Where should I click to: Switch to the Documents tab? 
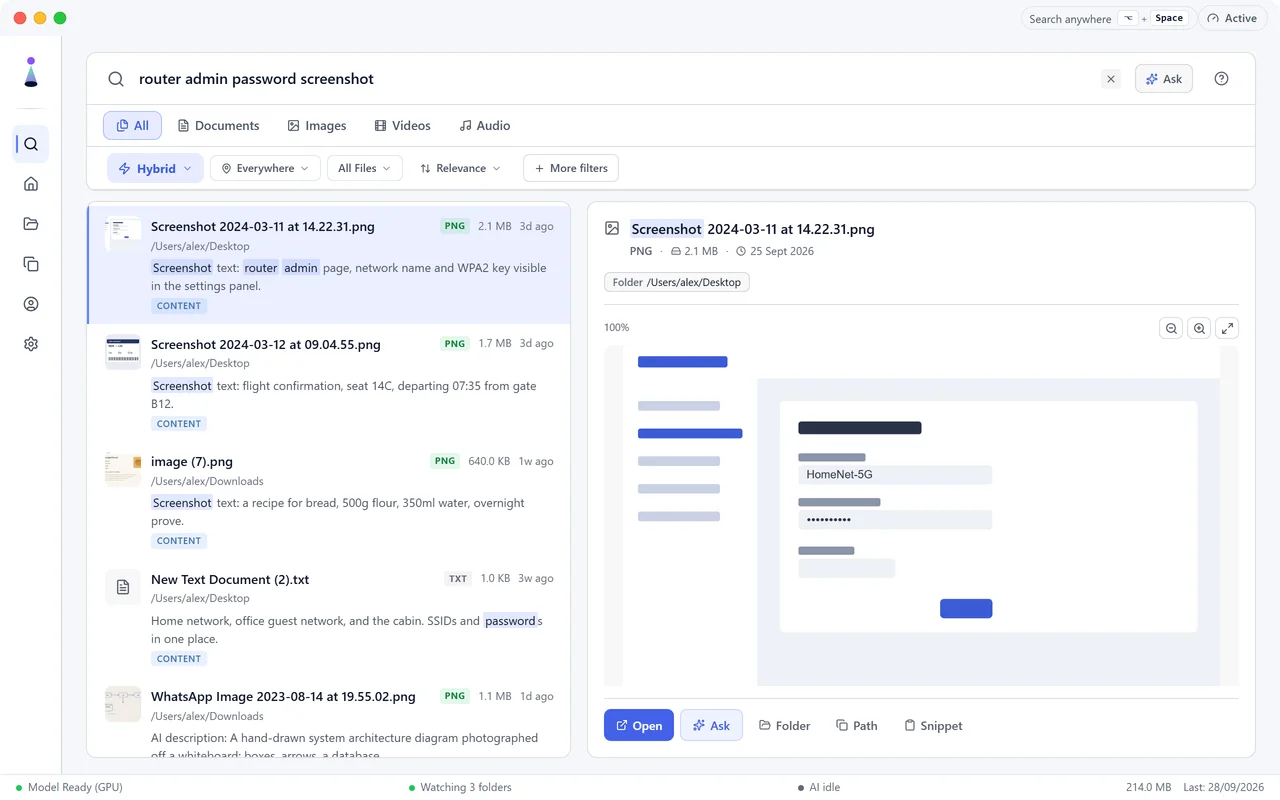click(x=218, y=126)
